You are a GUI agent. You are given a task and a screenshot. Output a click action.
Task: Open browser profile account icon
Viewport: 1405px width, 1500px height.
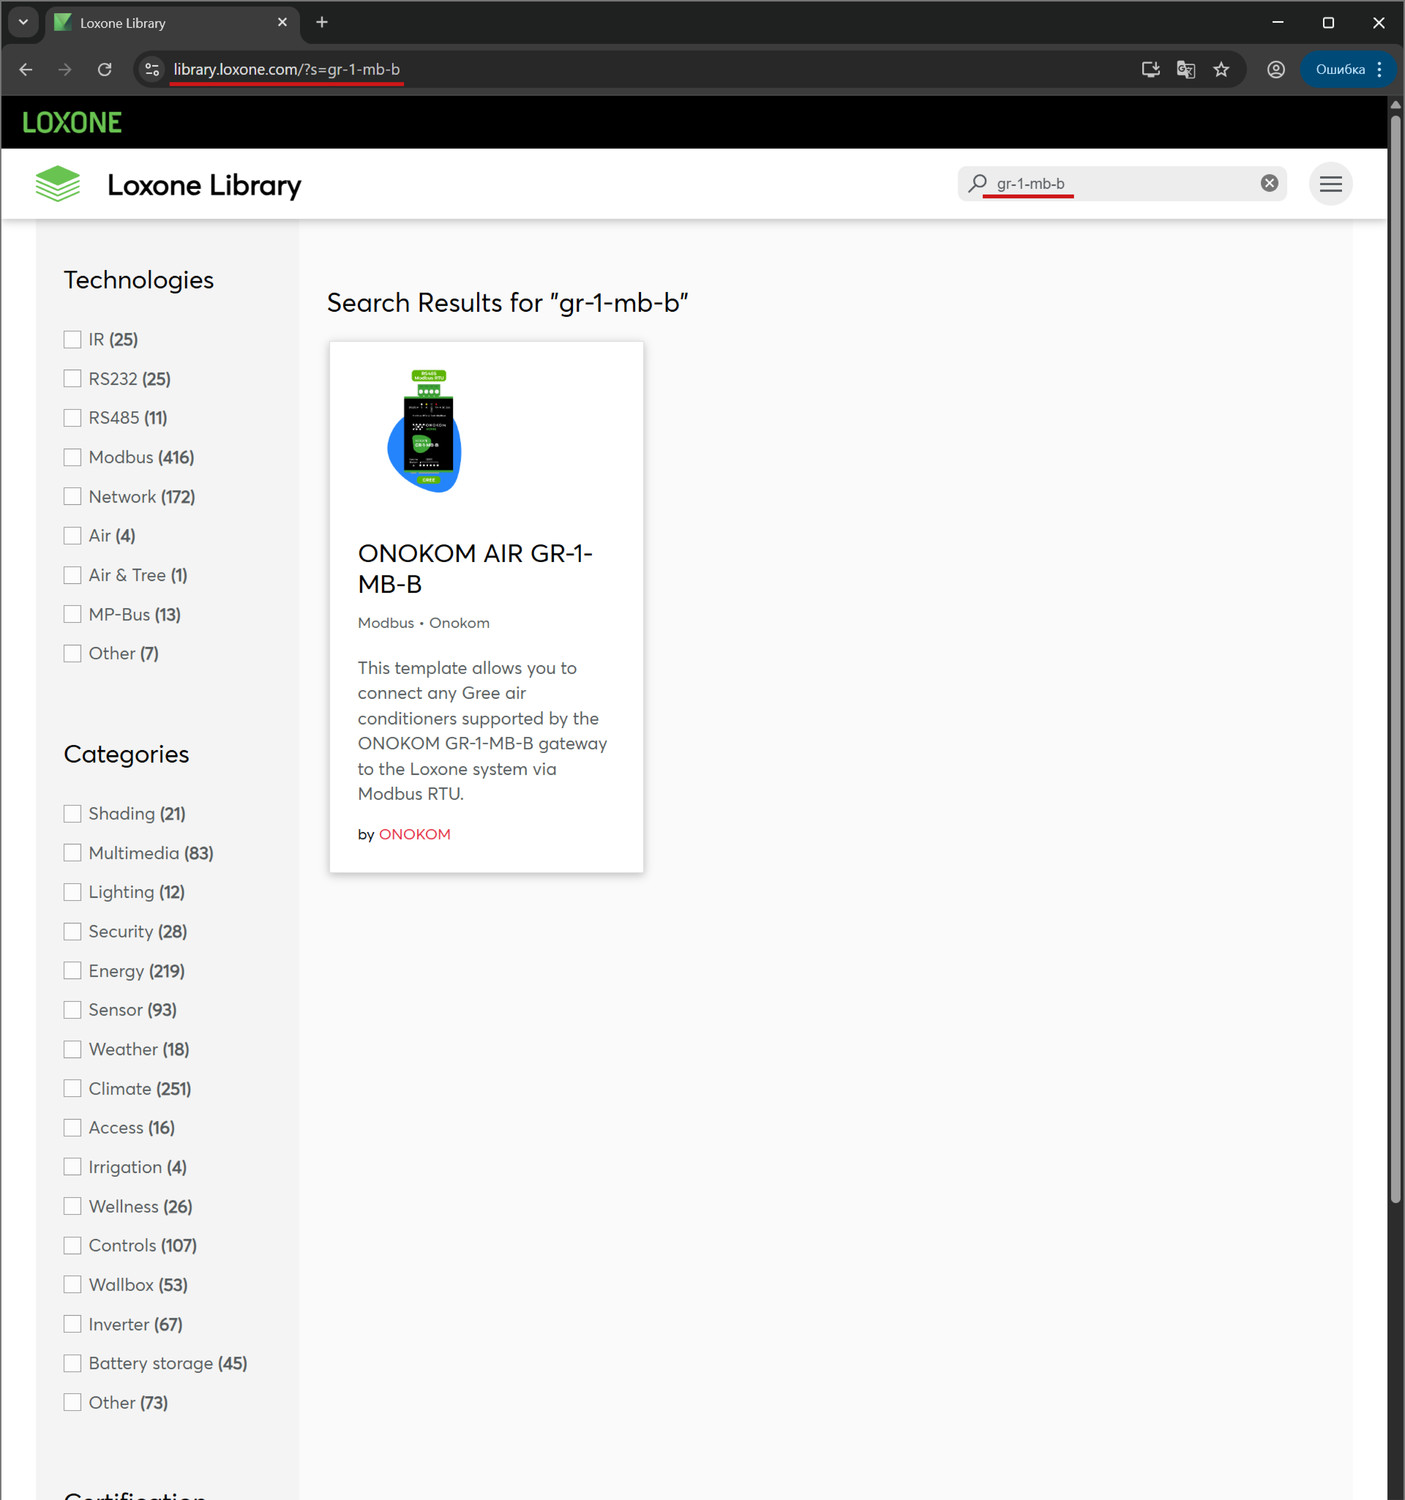1276,69
